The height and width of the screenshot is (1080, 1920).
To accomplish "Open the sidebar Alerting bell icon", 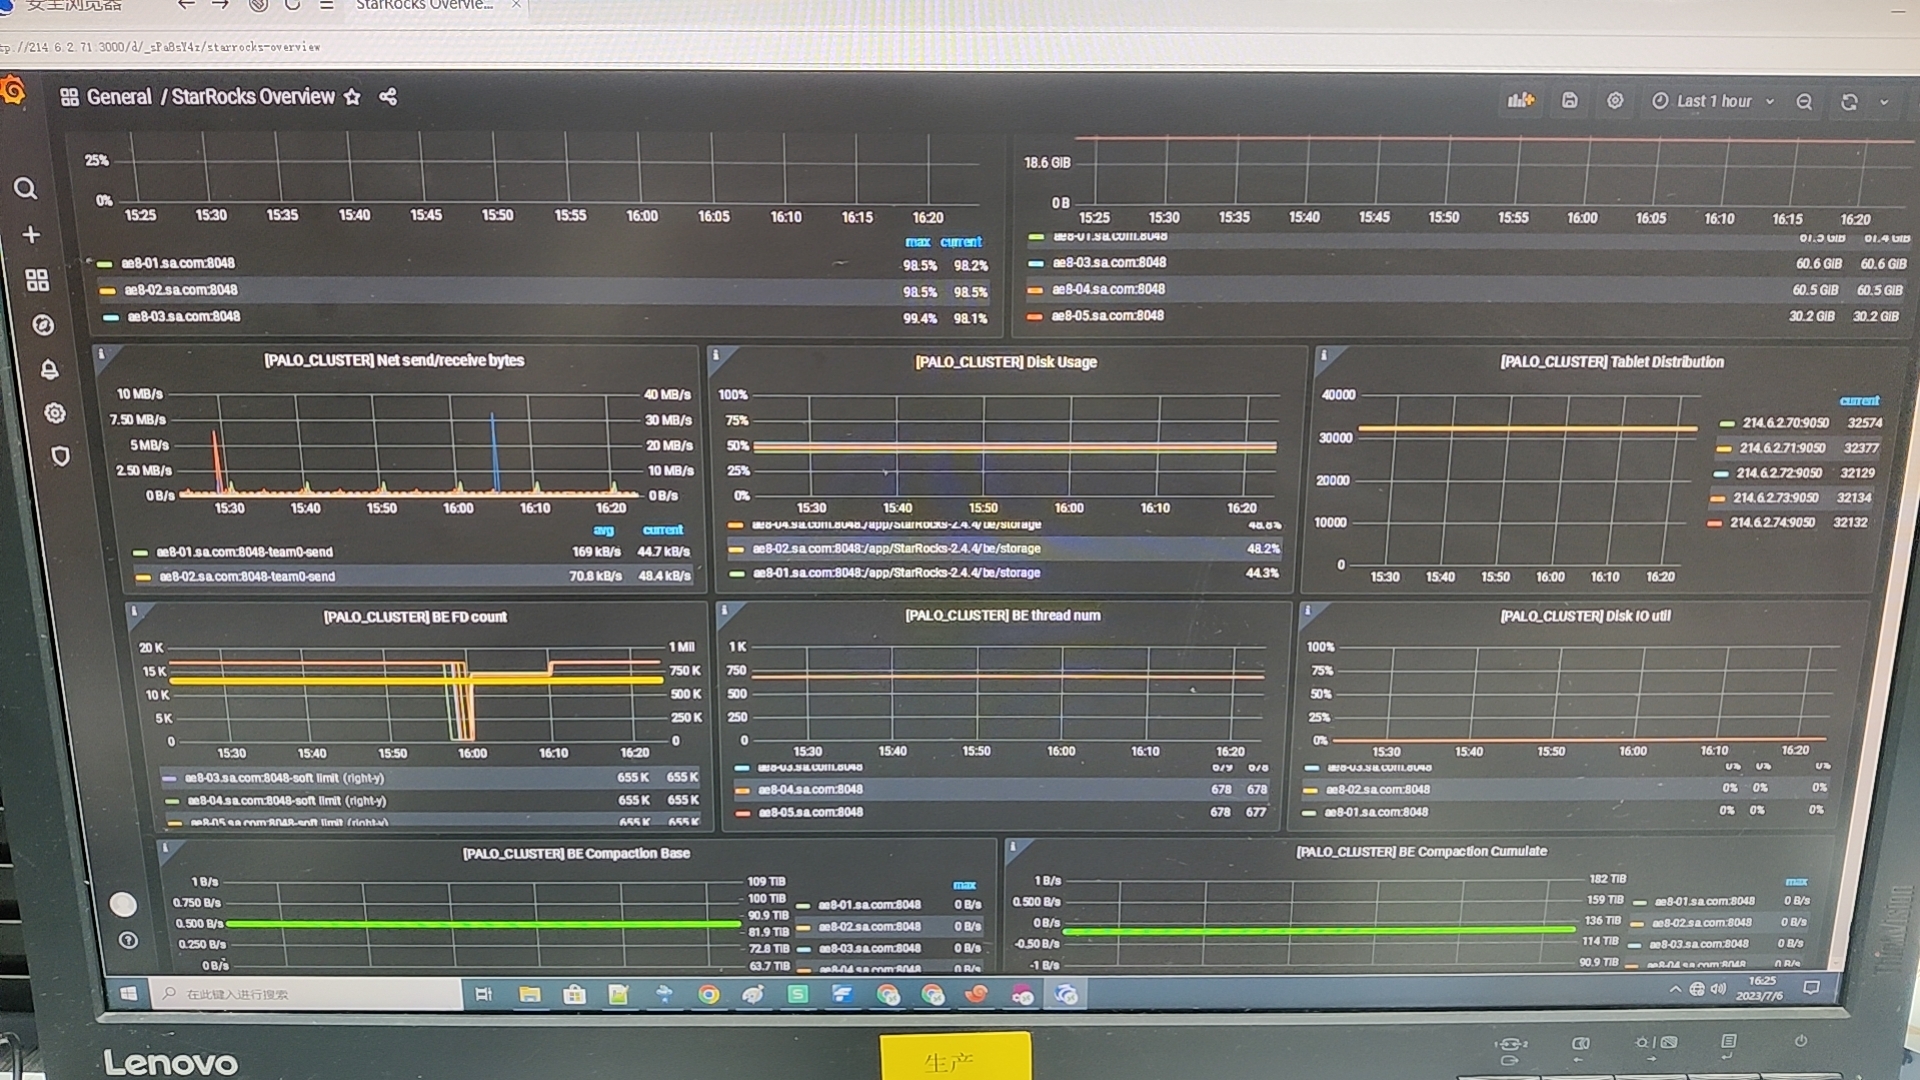I will pos(49,369).
